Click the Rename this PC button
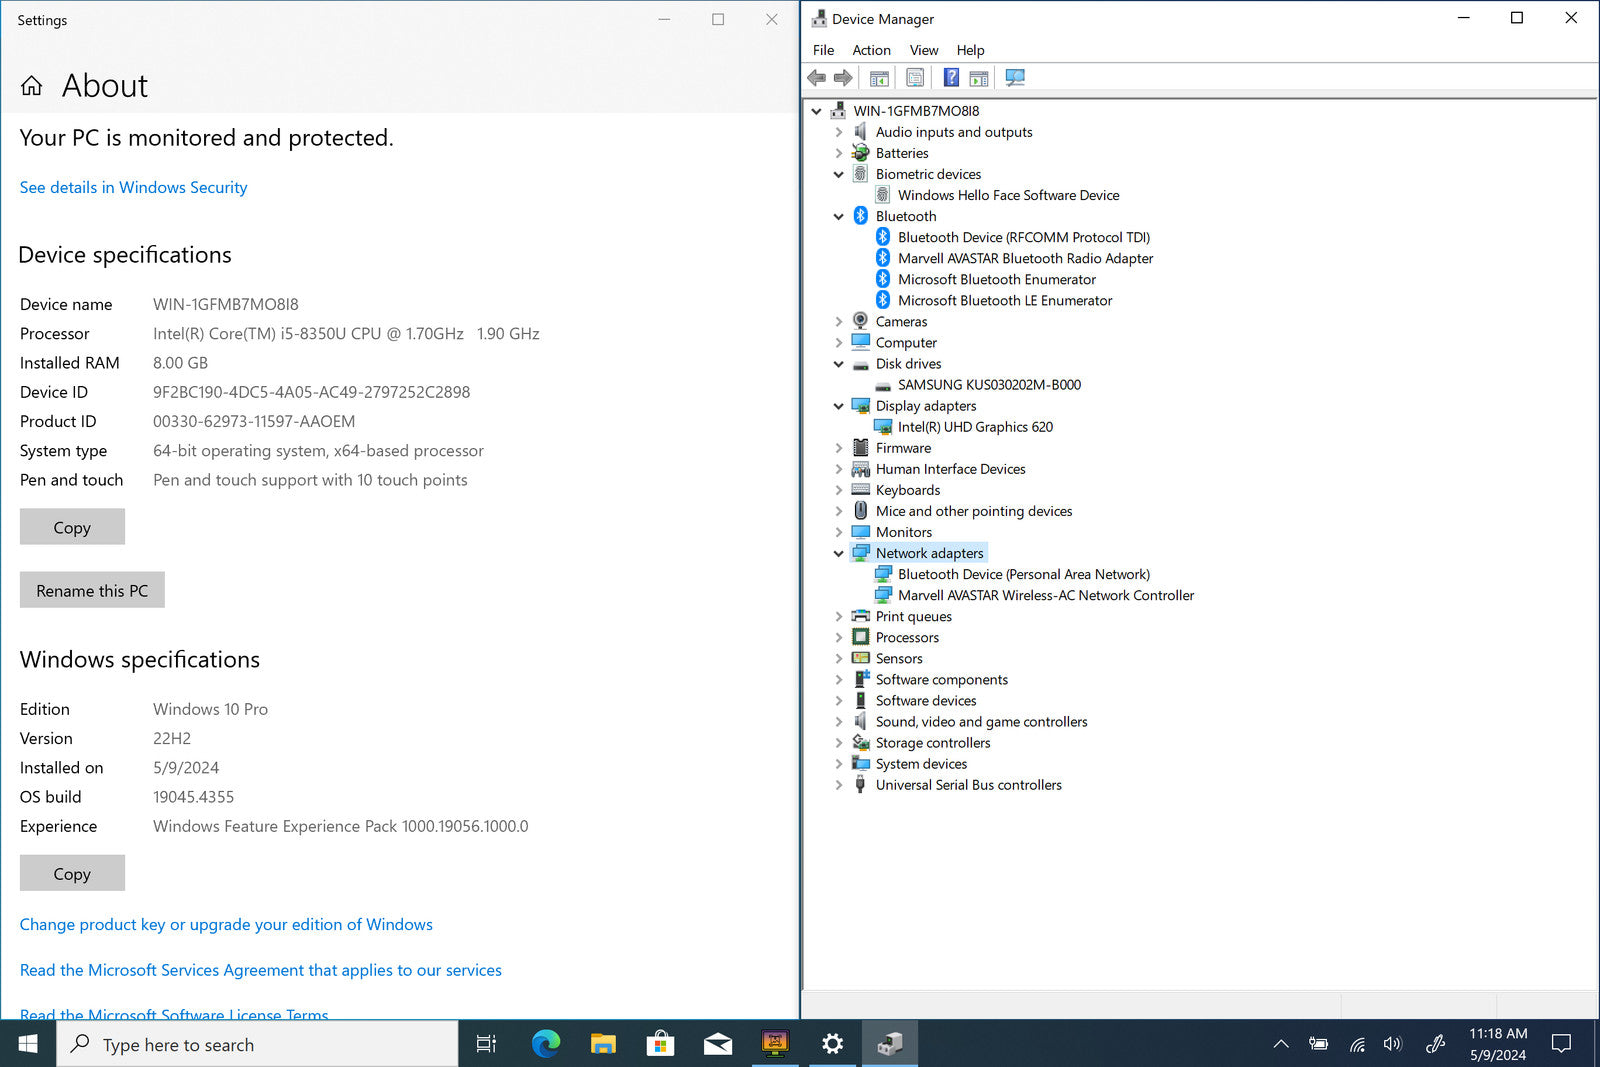 point(92,590)
